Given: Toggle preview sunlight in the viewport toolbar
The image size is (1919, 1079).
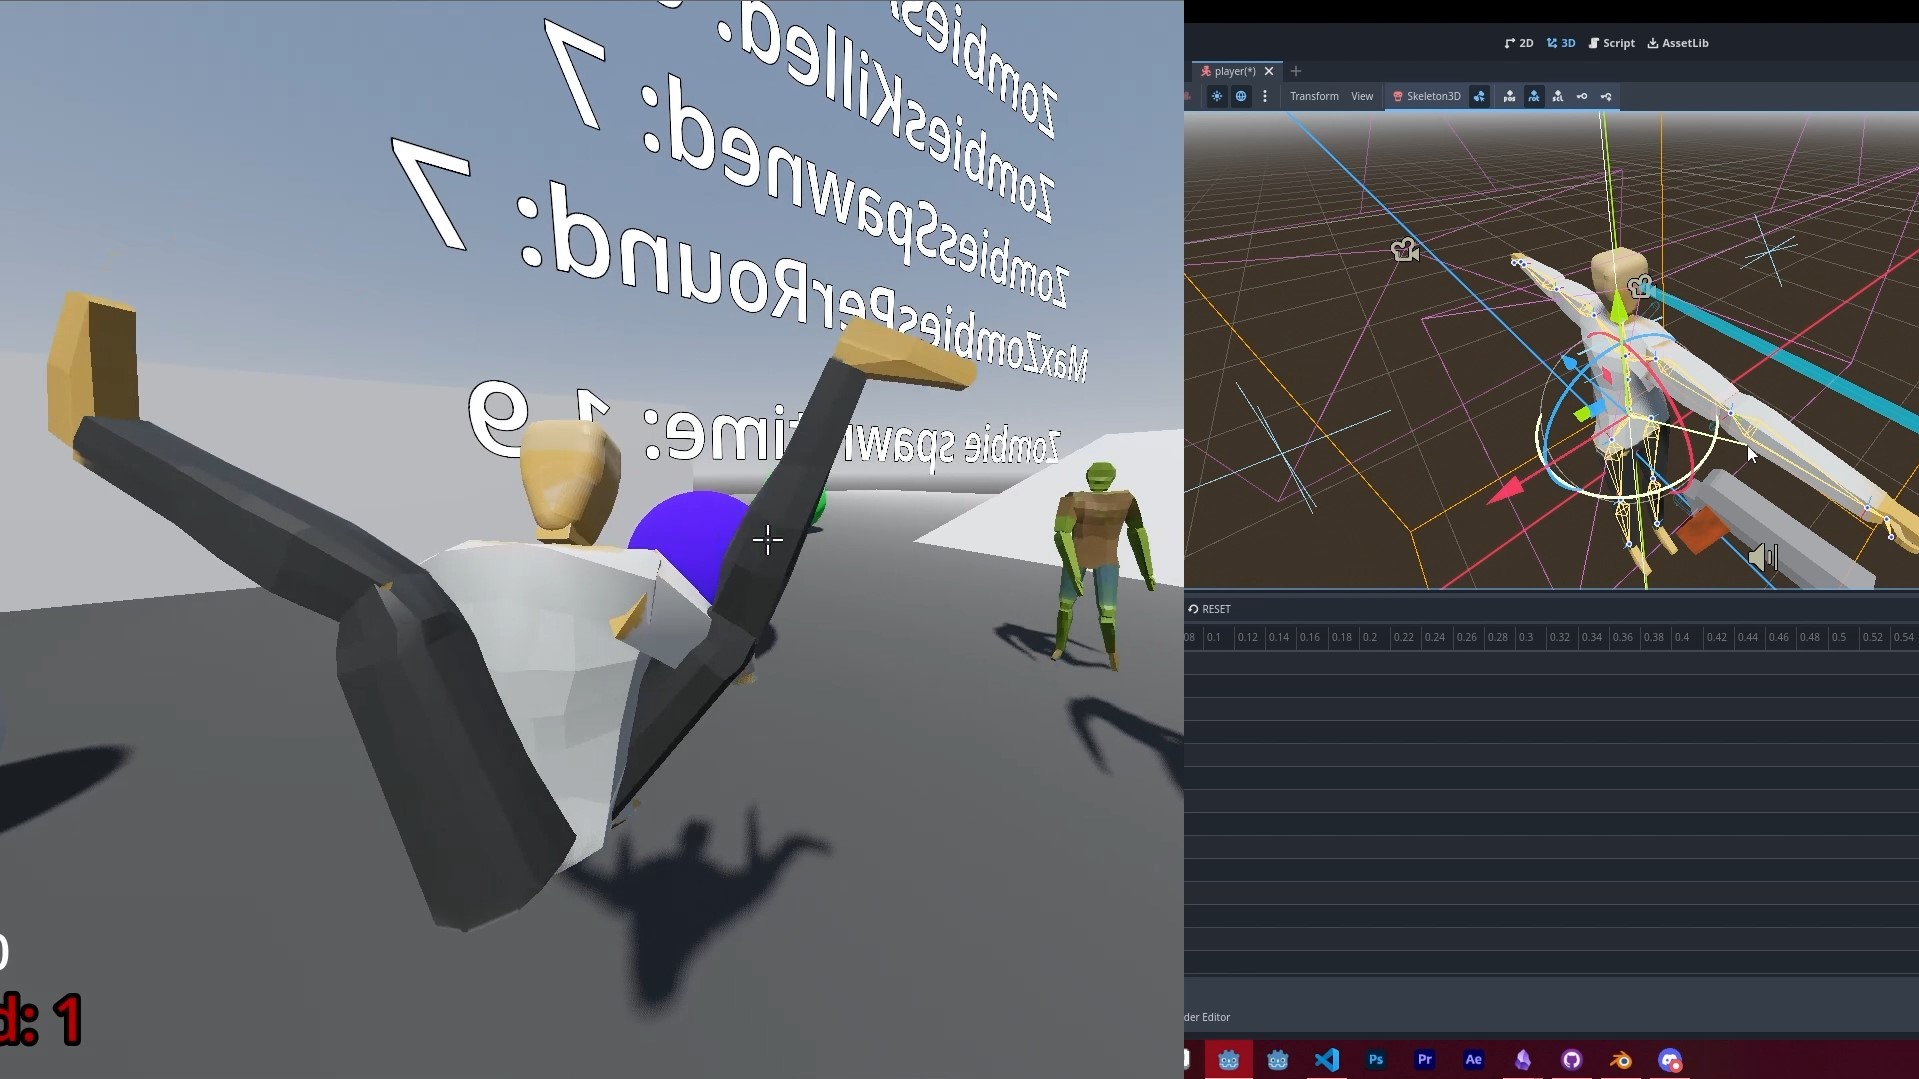Looking at the screenshot, I should tap(1216, 96).
